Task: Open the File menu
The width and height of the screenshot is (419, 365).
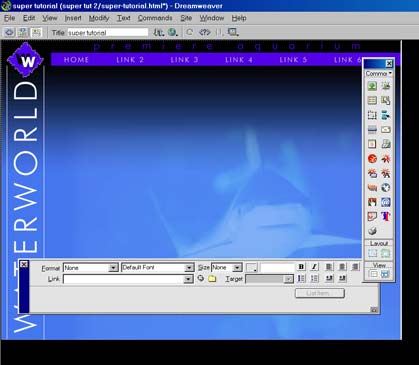Action: 9,18
